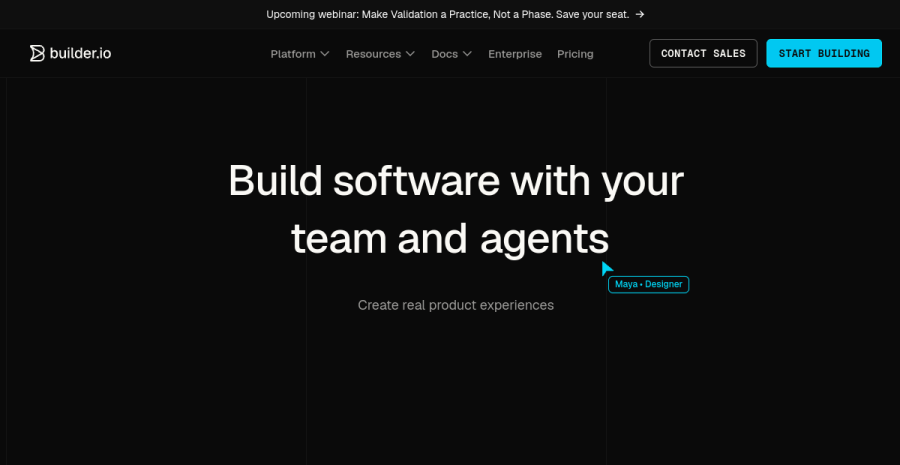Open the Platform dropdown menu
Viewport: 900px width, 465px height.
pyautogui.click(x=300, y=54)
